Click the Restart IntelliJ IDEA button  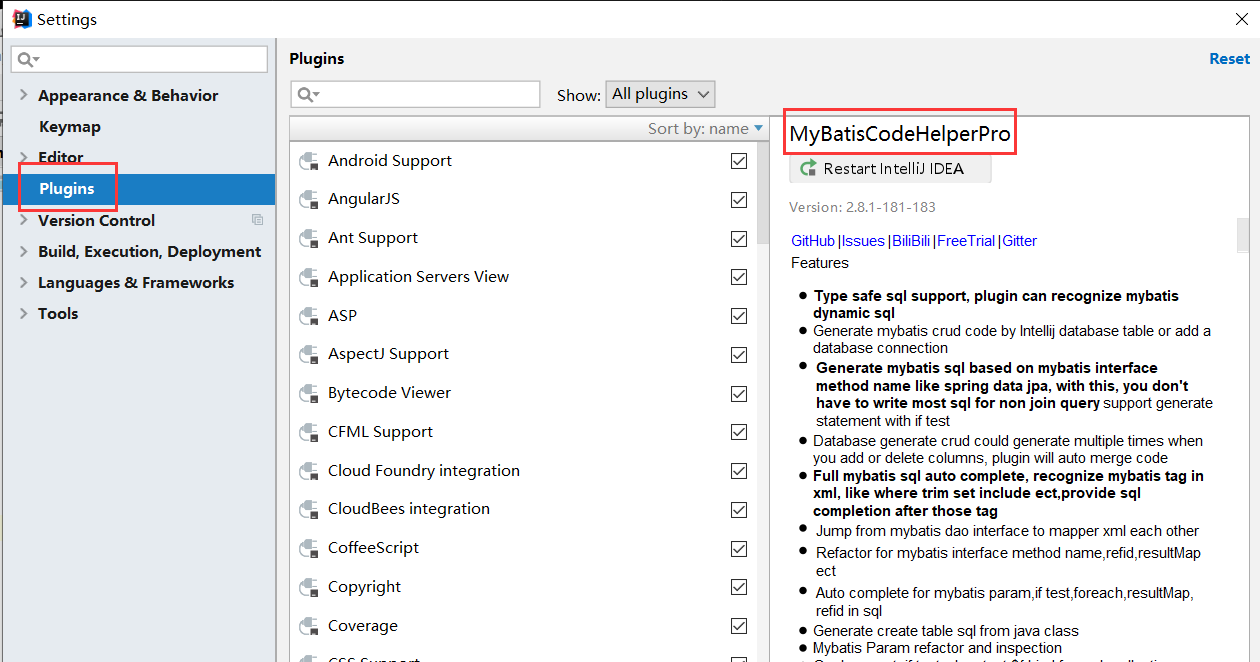coord(890,169)
